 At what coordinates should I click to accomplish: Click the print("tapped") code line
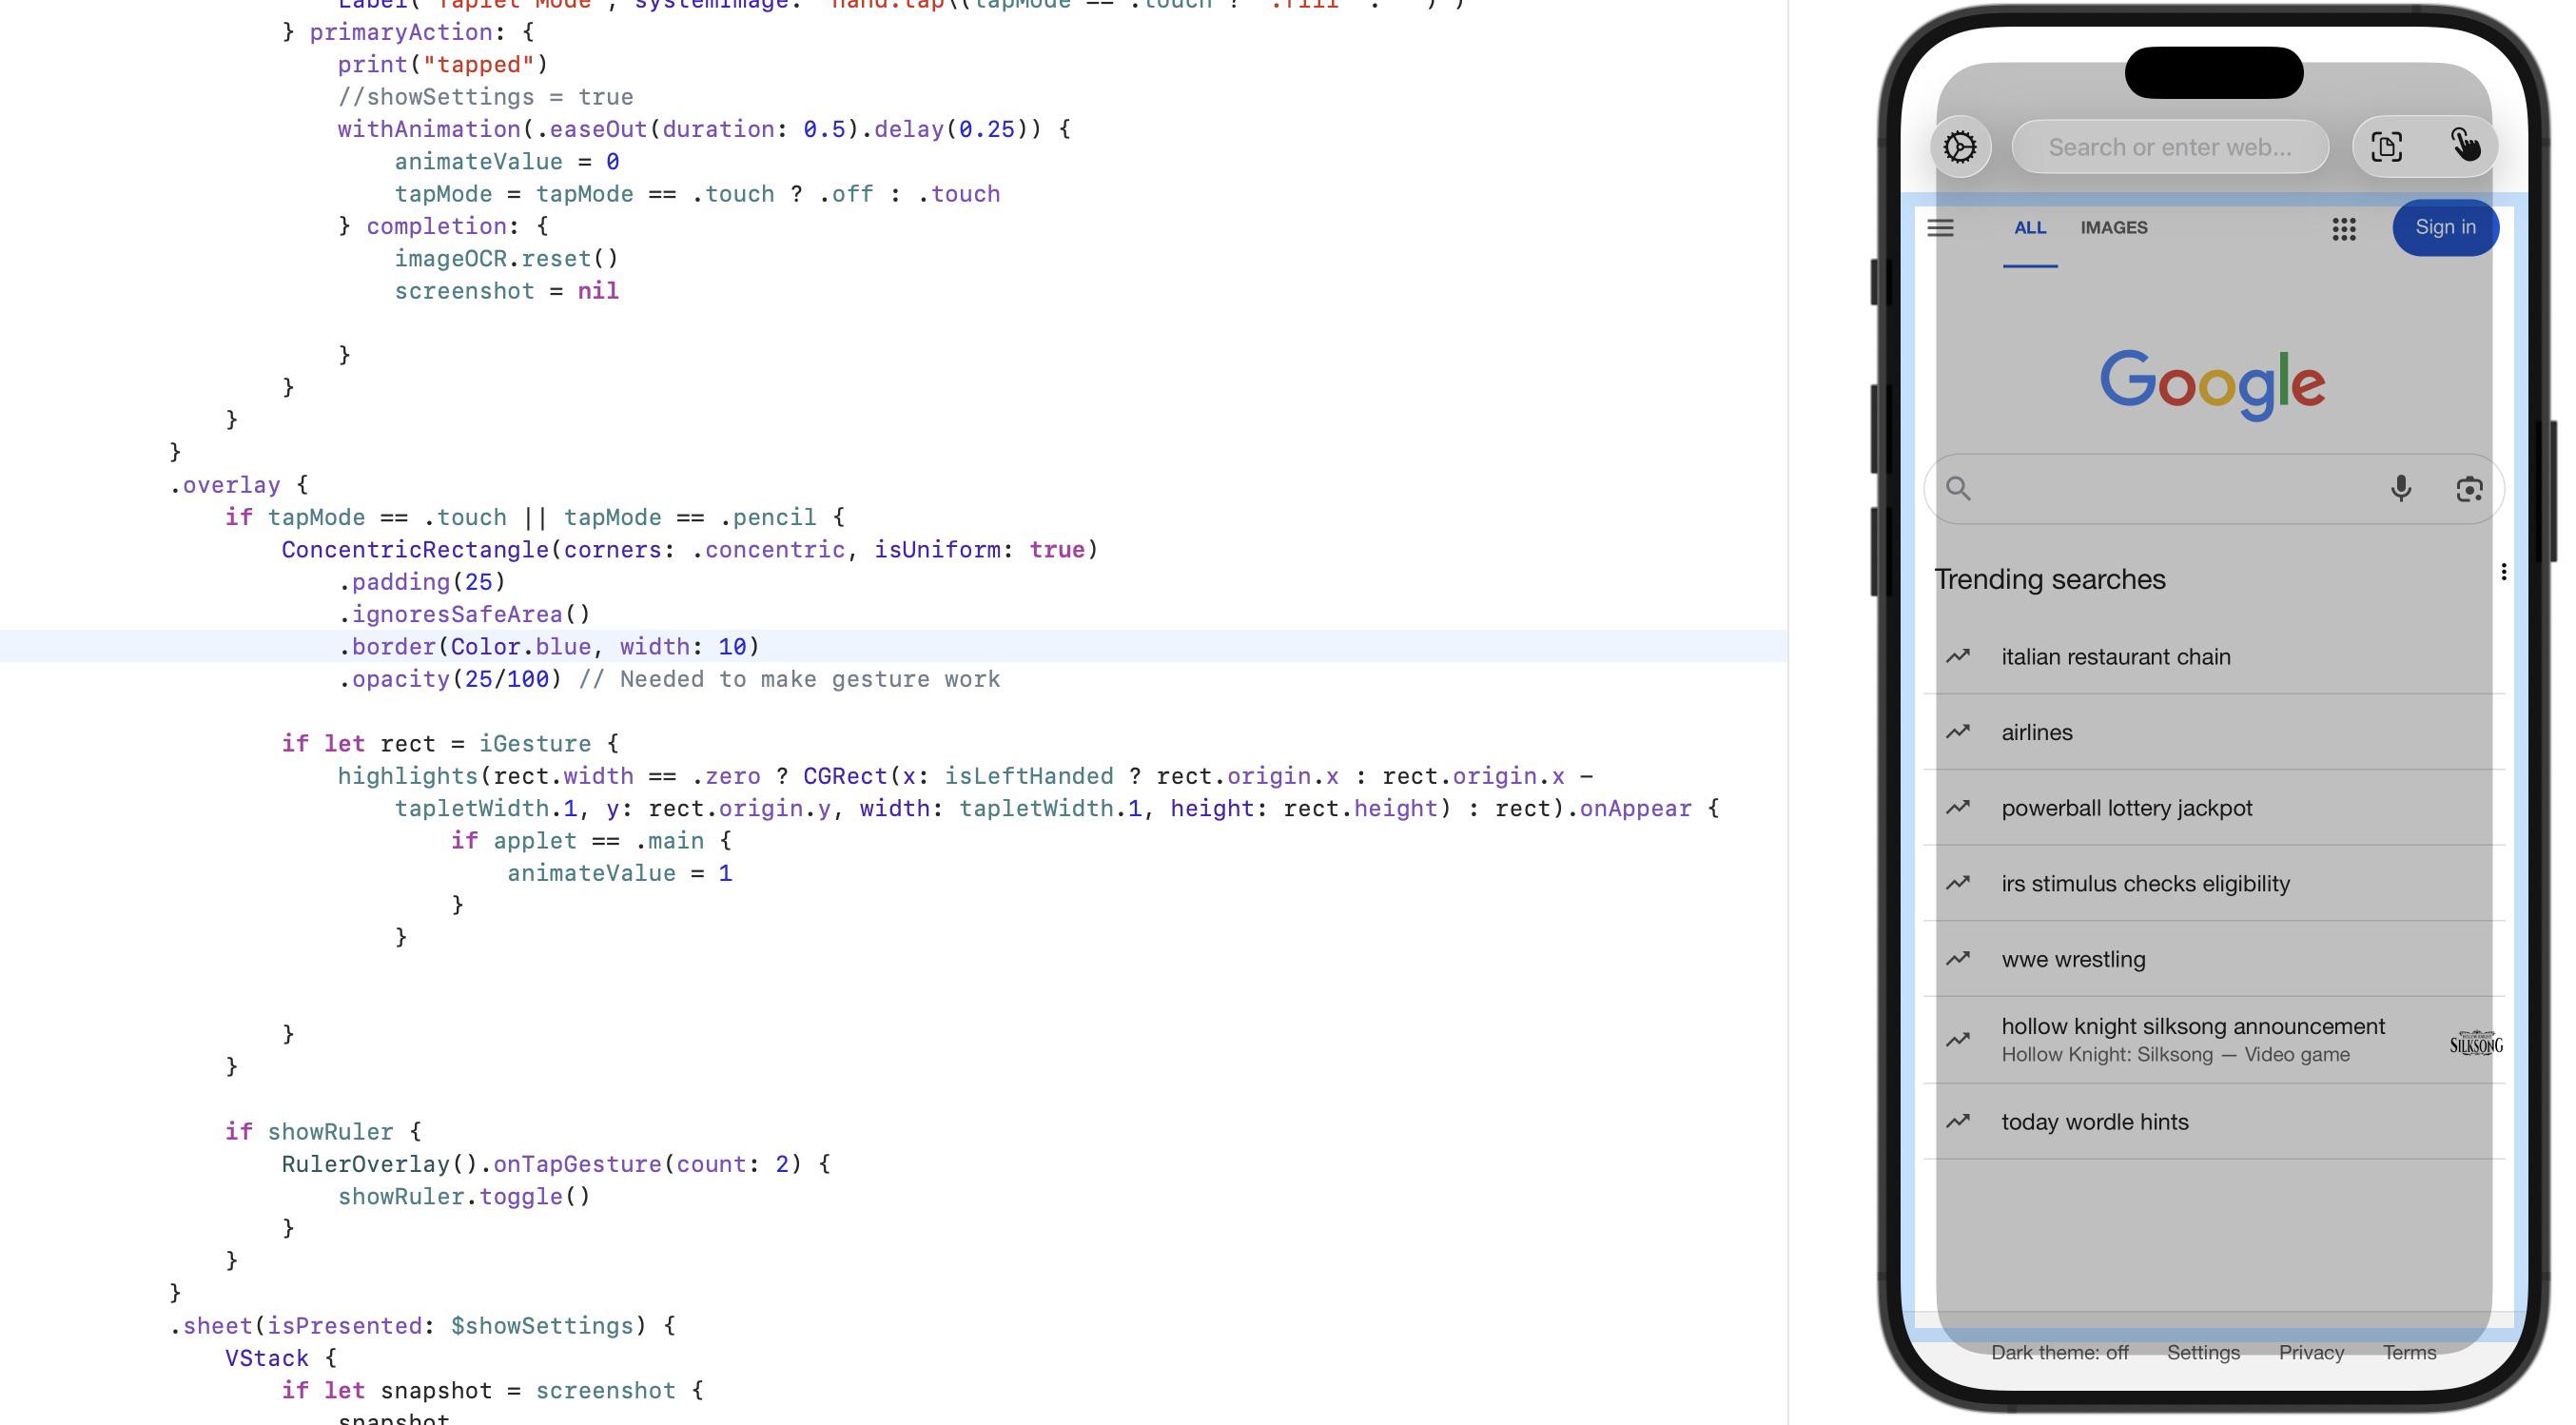point(443,65)
